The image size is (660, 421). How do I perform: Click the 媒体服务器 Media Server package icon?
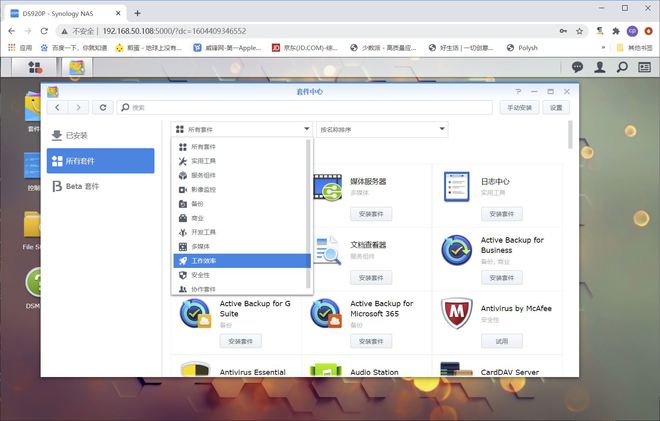coord(328,187)
